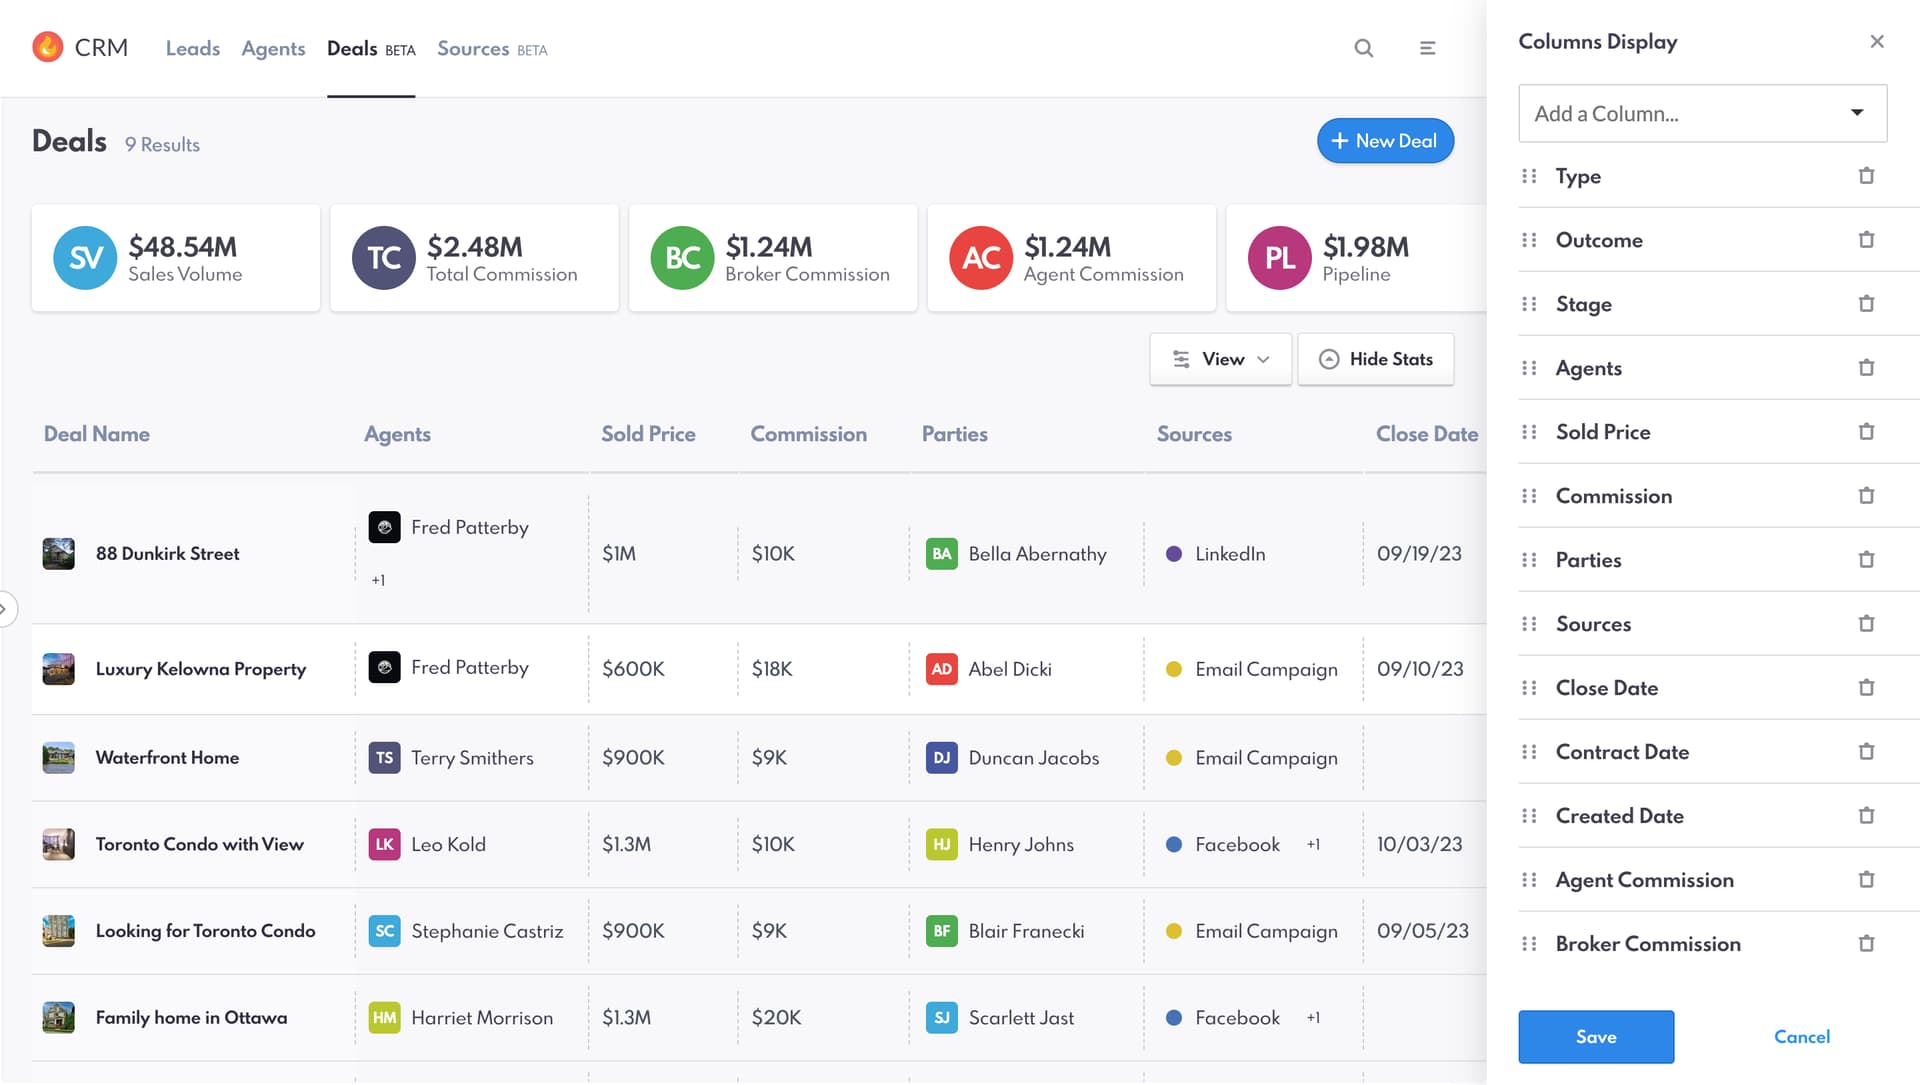The width and height of the screenshot is (1920, 1085).
Task: Open the hamburger menu icon
Action: [1427, 48]
